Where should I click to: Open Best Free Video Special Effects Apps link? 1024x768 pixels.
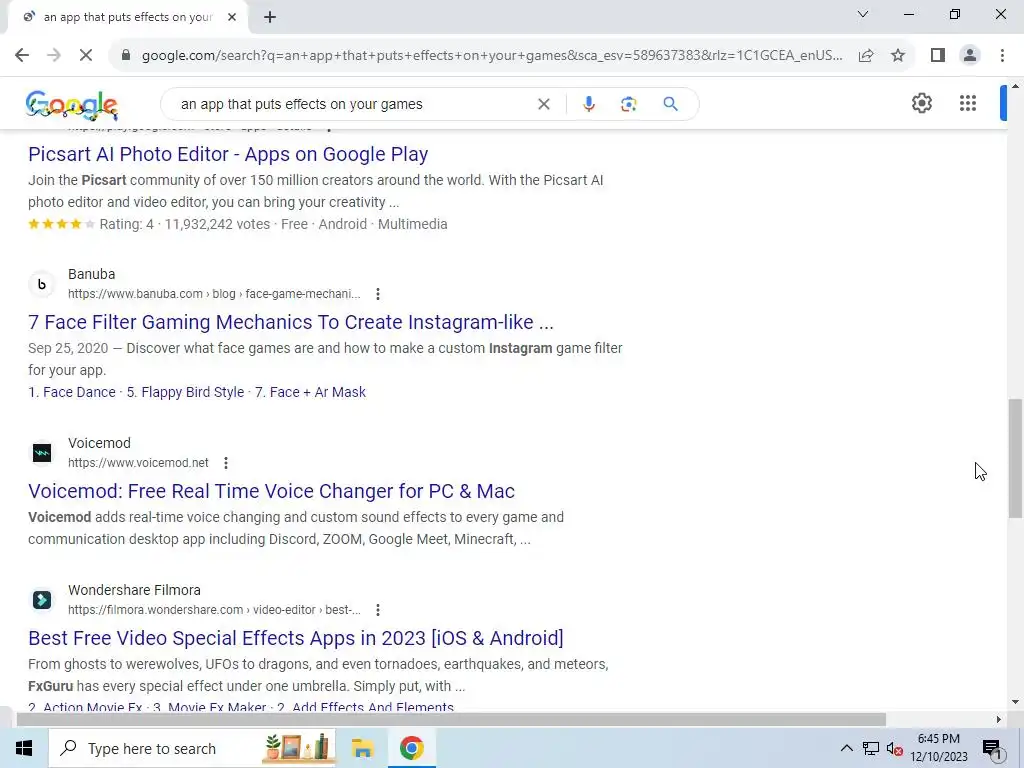[x=295, y=638]
